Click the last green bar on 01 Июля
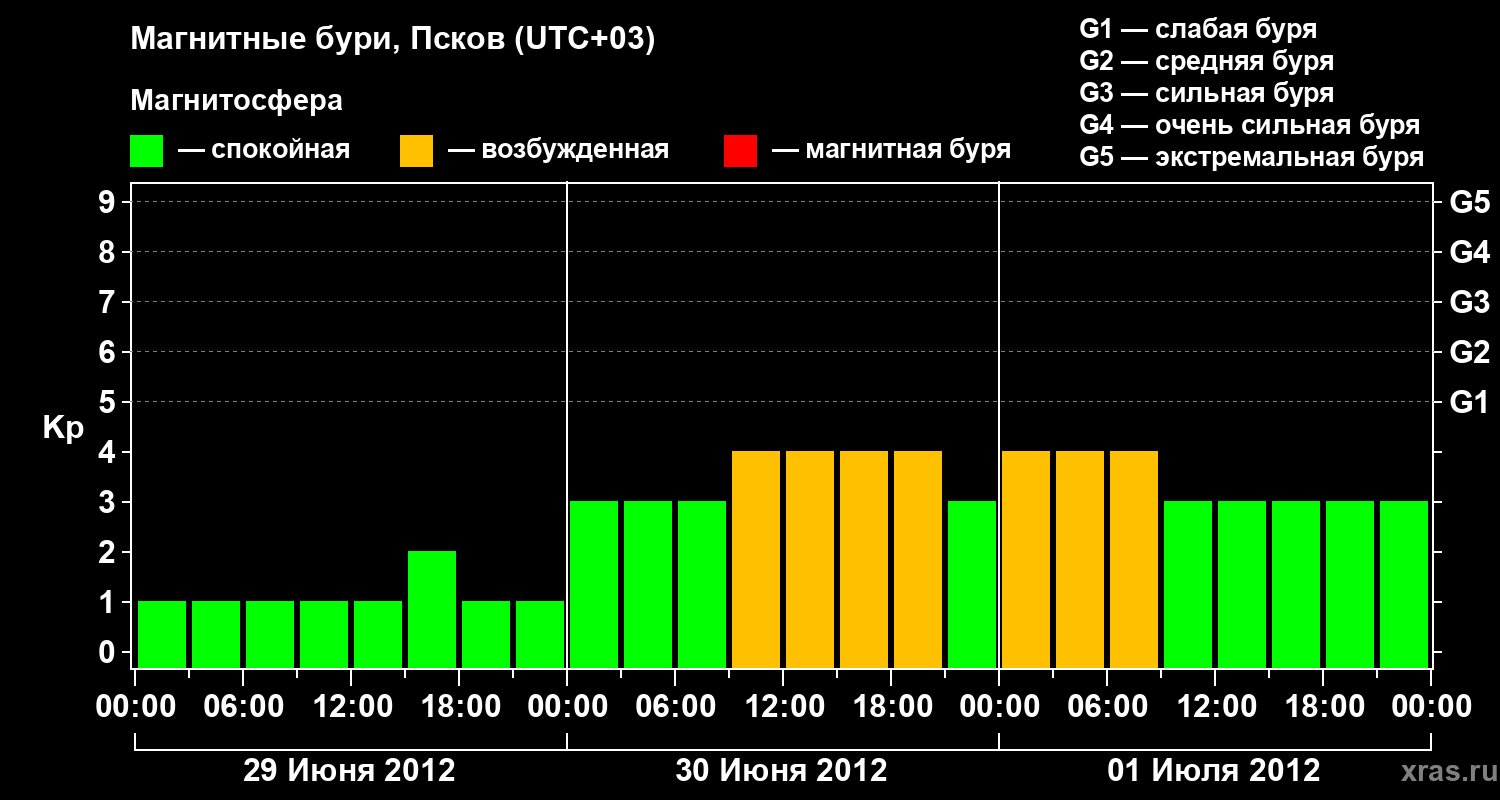The image size is (1500, 800). (1404, 584)
